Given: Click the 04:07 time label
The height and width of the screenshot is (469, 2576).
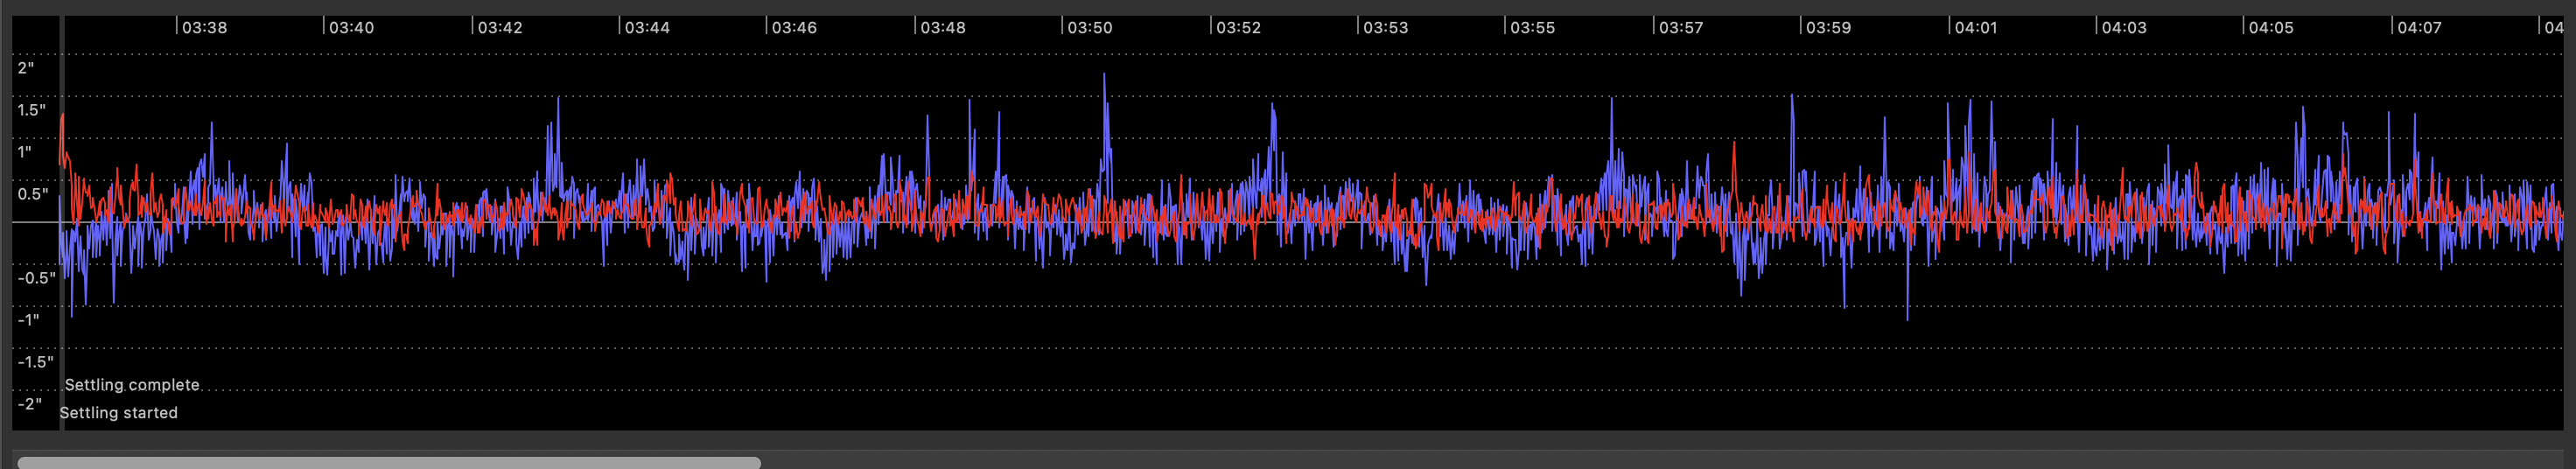Looking at the screenshot, I should coord(2419,28).
